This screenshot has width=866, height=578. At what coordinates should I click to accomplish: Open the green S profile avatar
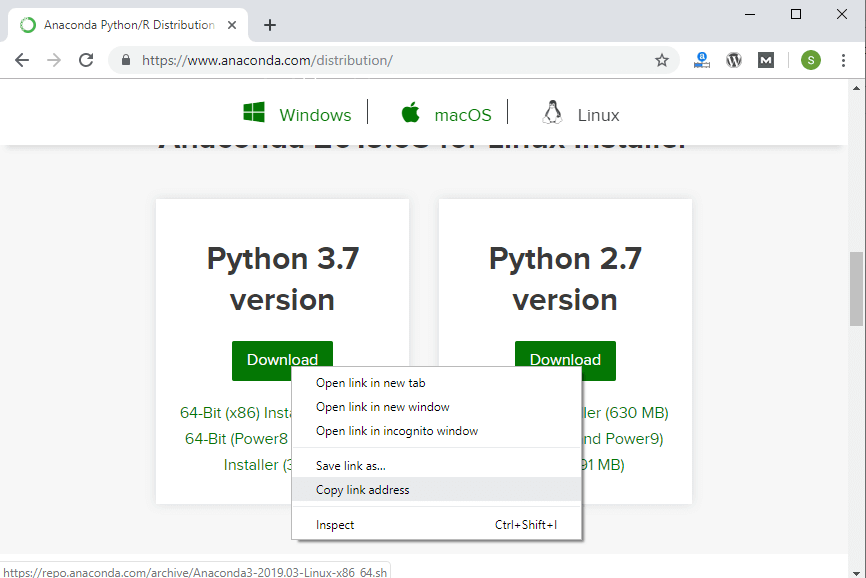(x=811, y=60)
